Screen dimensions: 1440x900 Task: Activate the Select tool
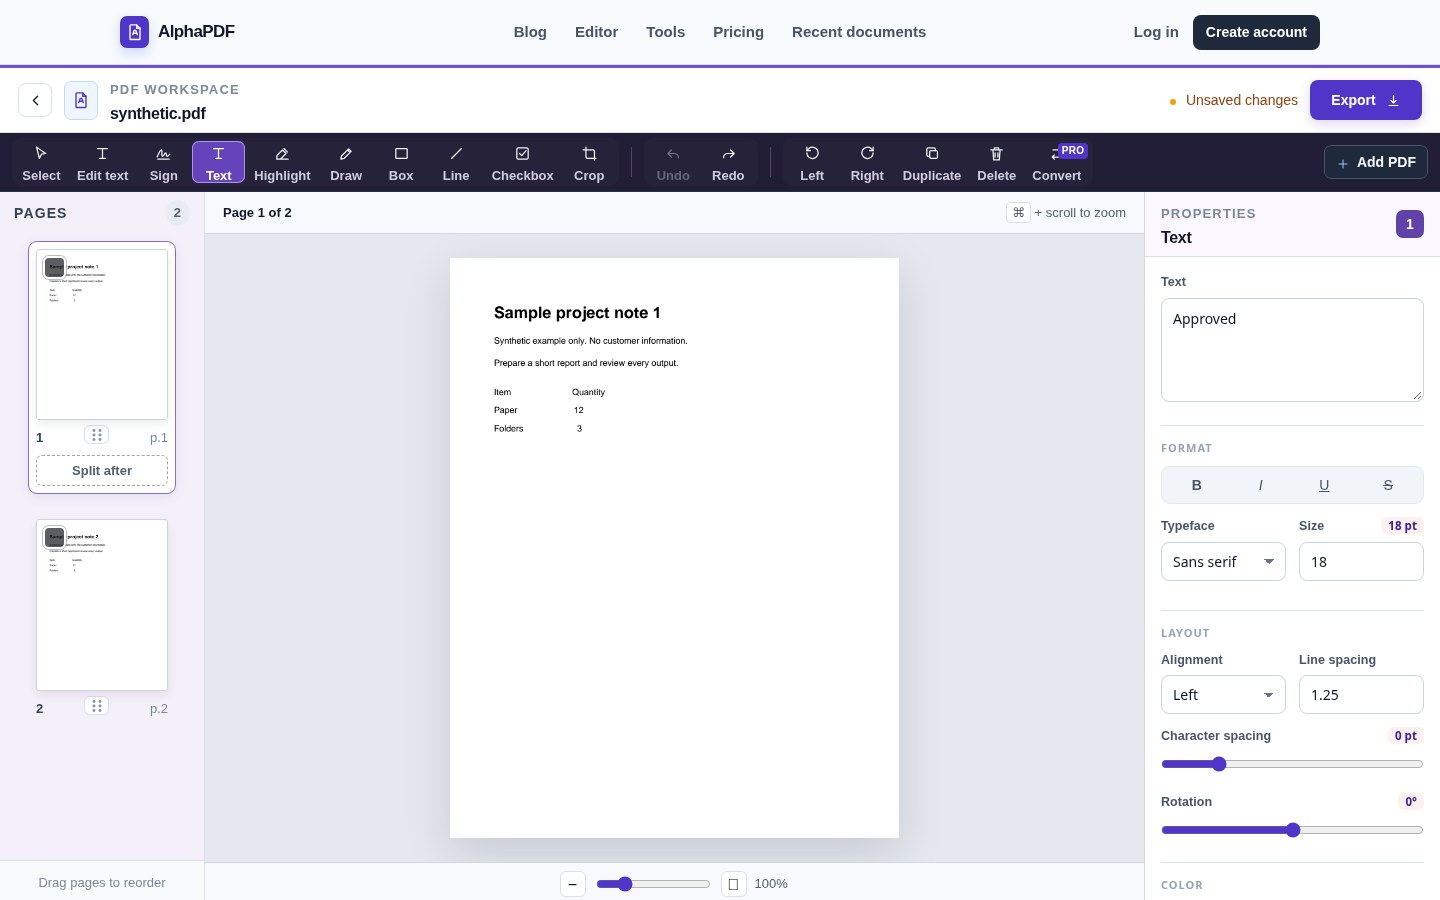tap(41, 162)
